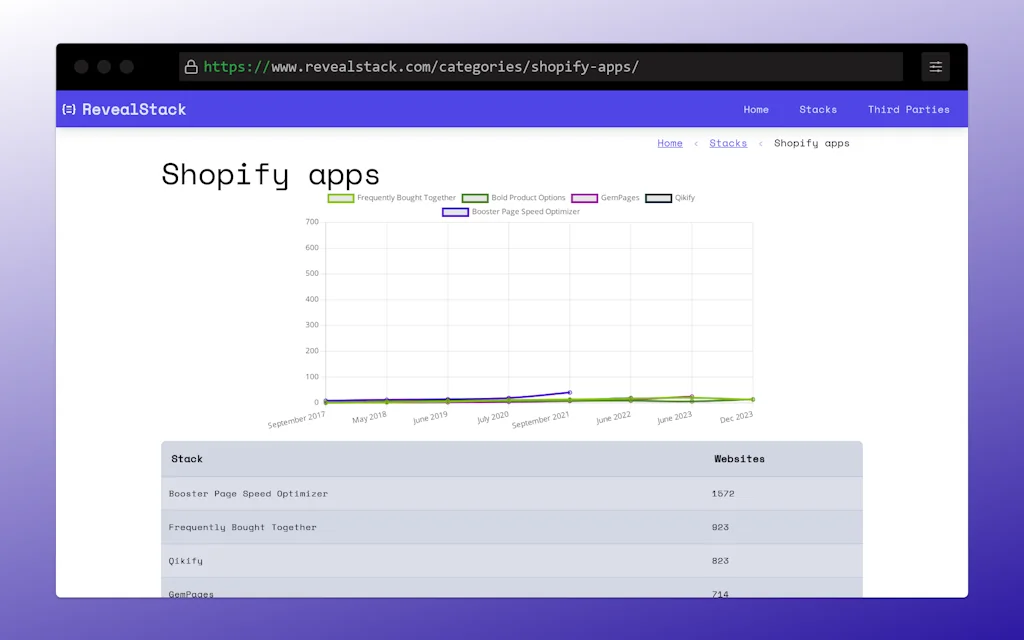The width and height of the screenshot is (1024, 640).
Task: Select Home in the navigation bar
Action: [x=756, y=109]
